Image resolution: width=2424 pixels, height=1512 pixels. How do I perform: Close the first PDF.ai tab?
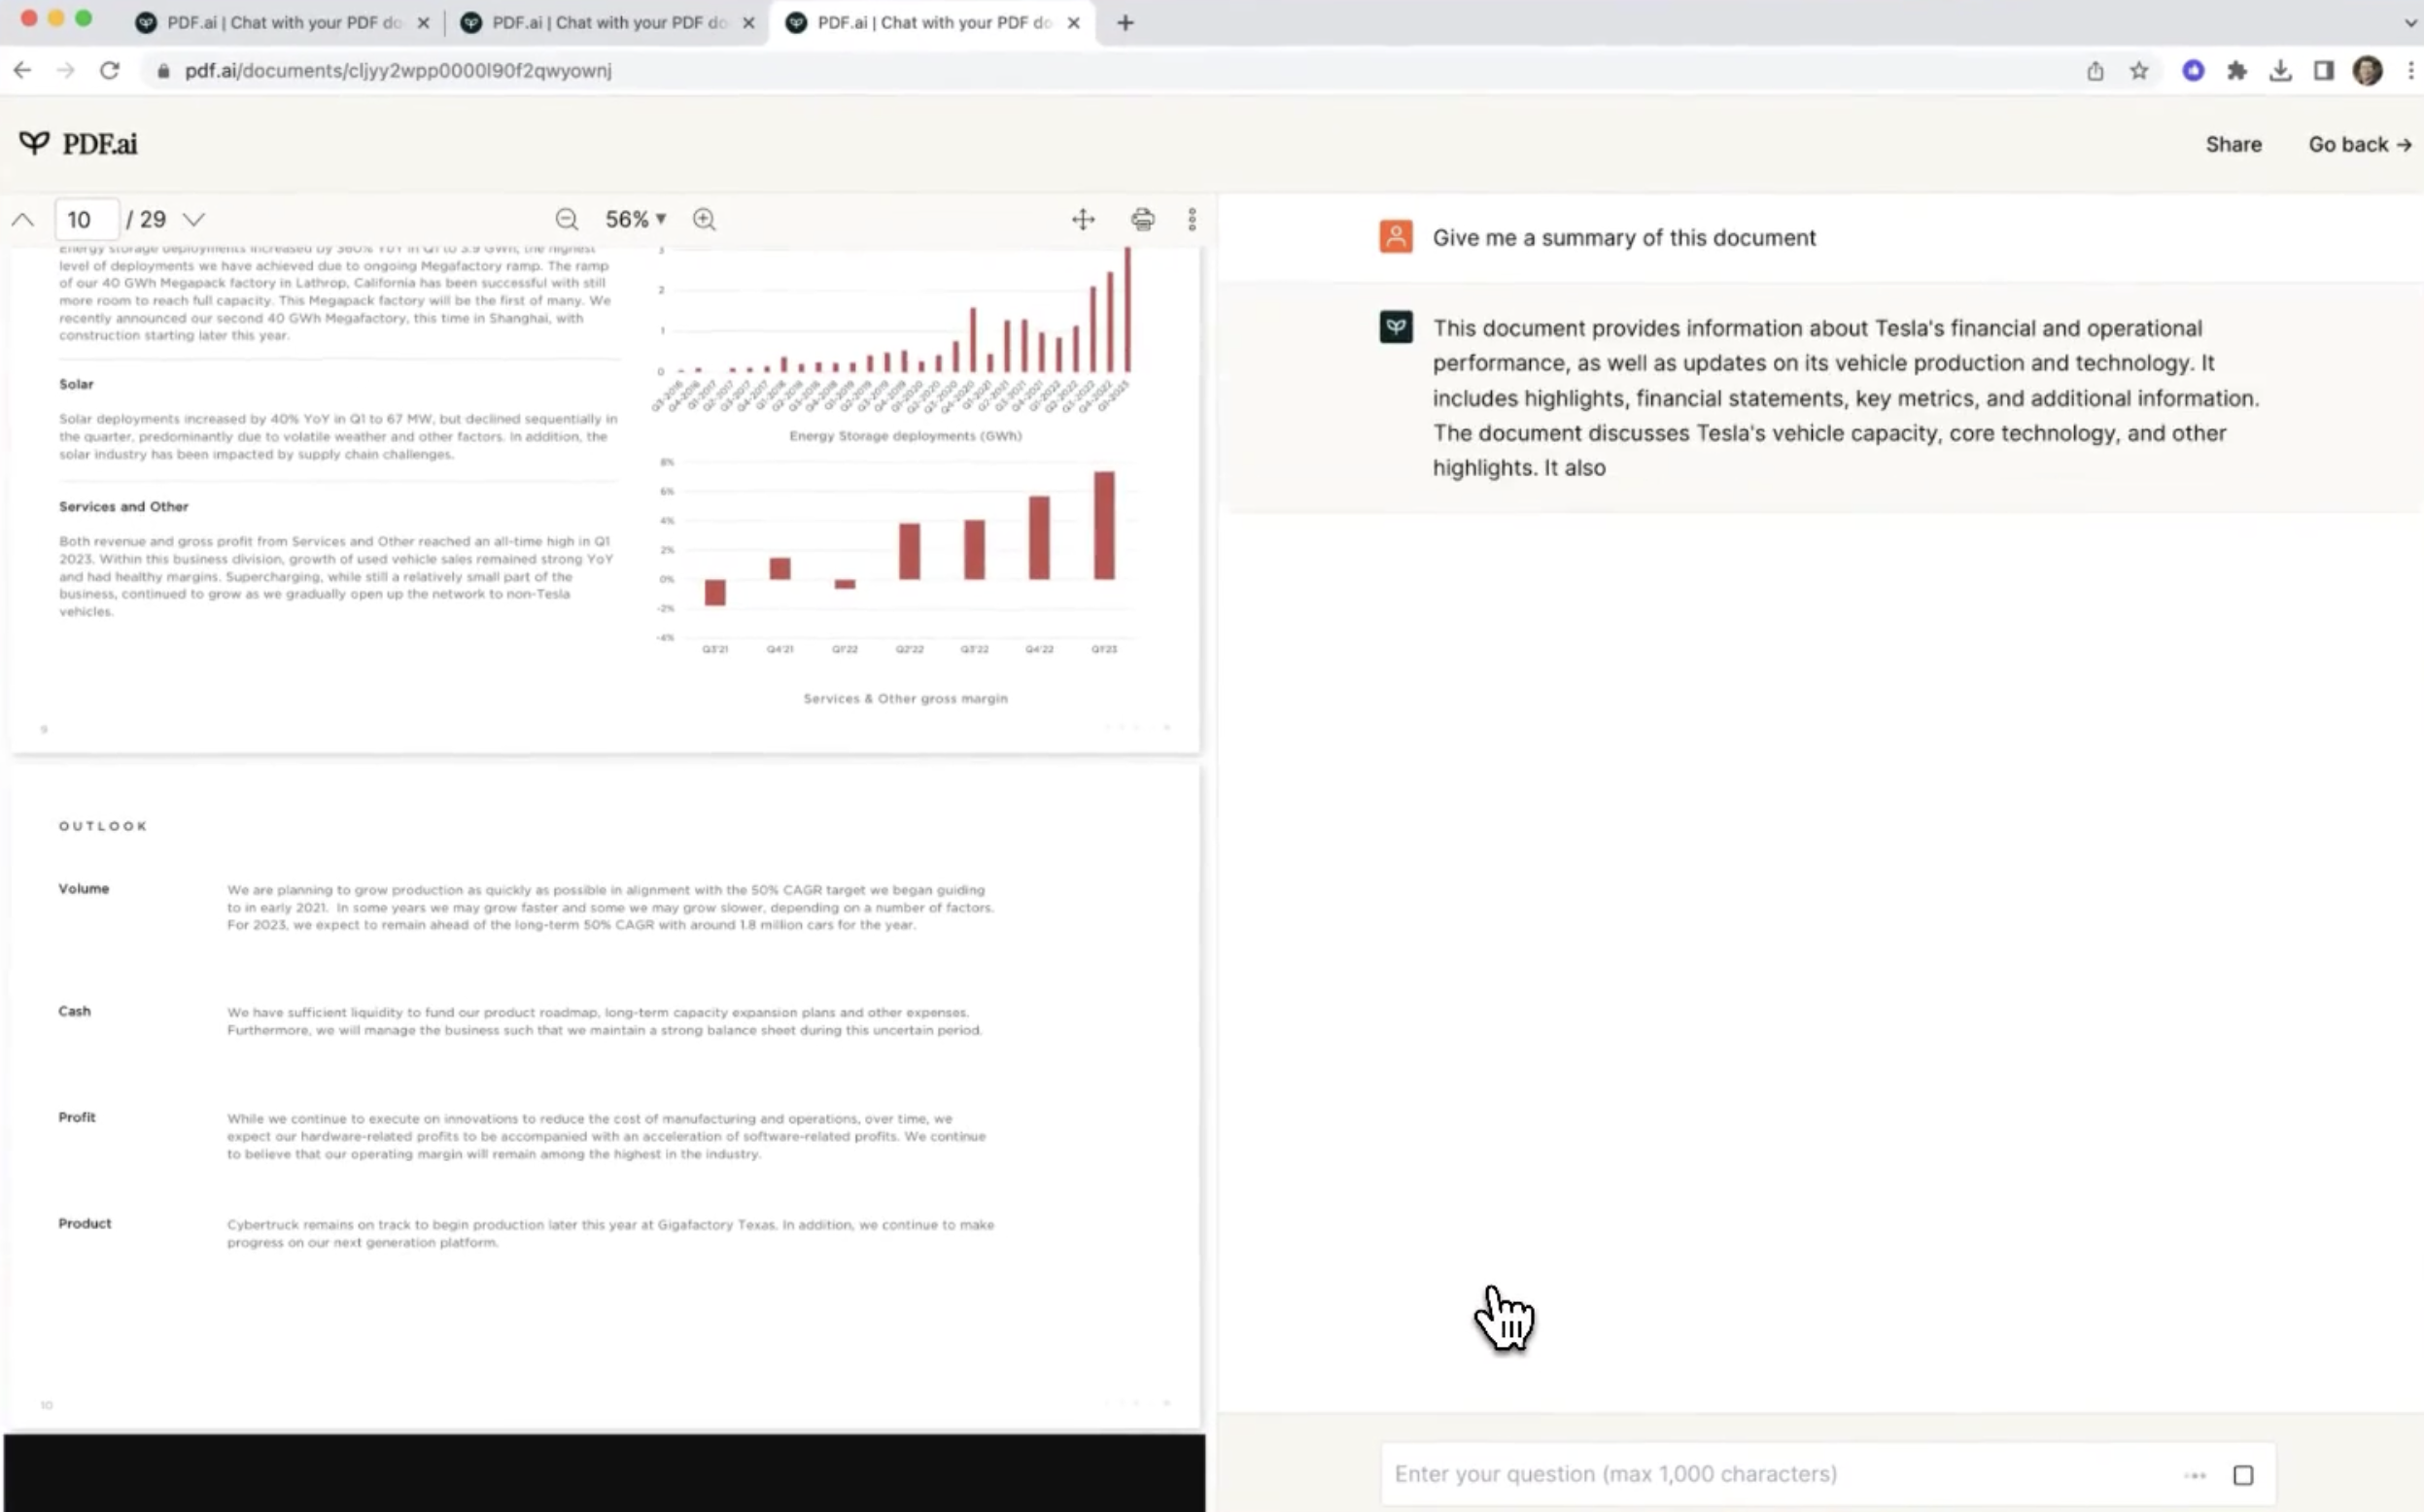[423, 22]
